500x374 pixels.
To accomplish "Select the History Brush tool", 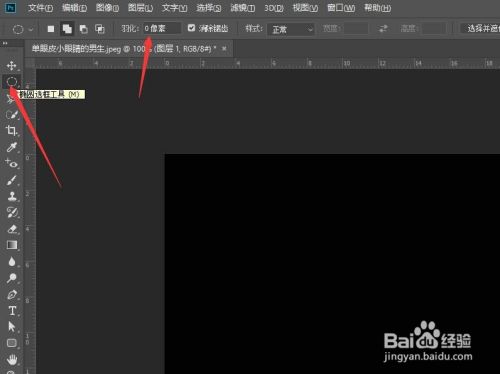I will tap(12, 213).
